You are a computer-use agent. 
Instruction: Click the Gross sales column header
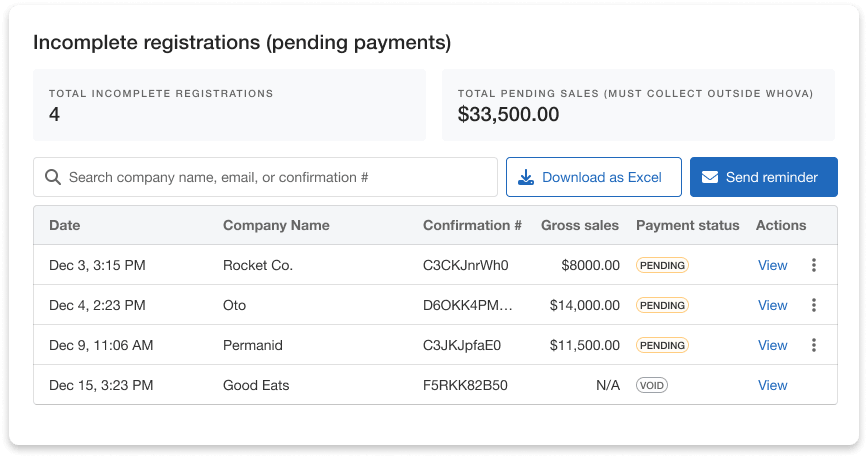point(579,225)
